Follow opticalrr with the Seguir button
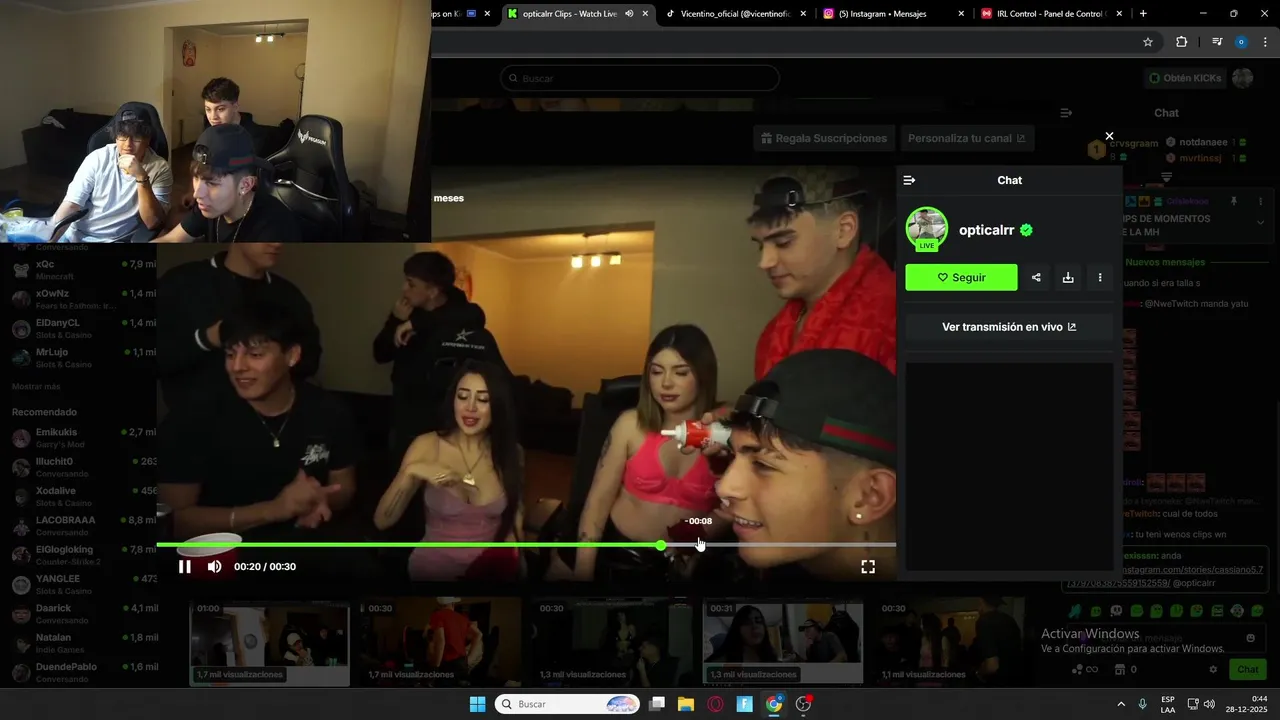 (x=961, y=278)
